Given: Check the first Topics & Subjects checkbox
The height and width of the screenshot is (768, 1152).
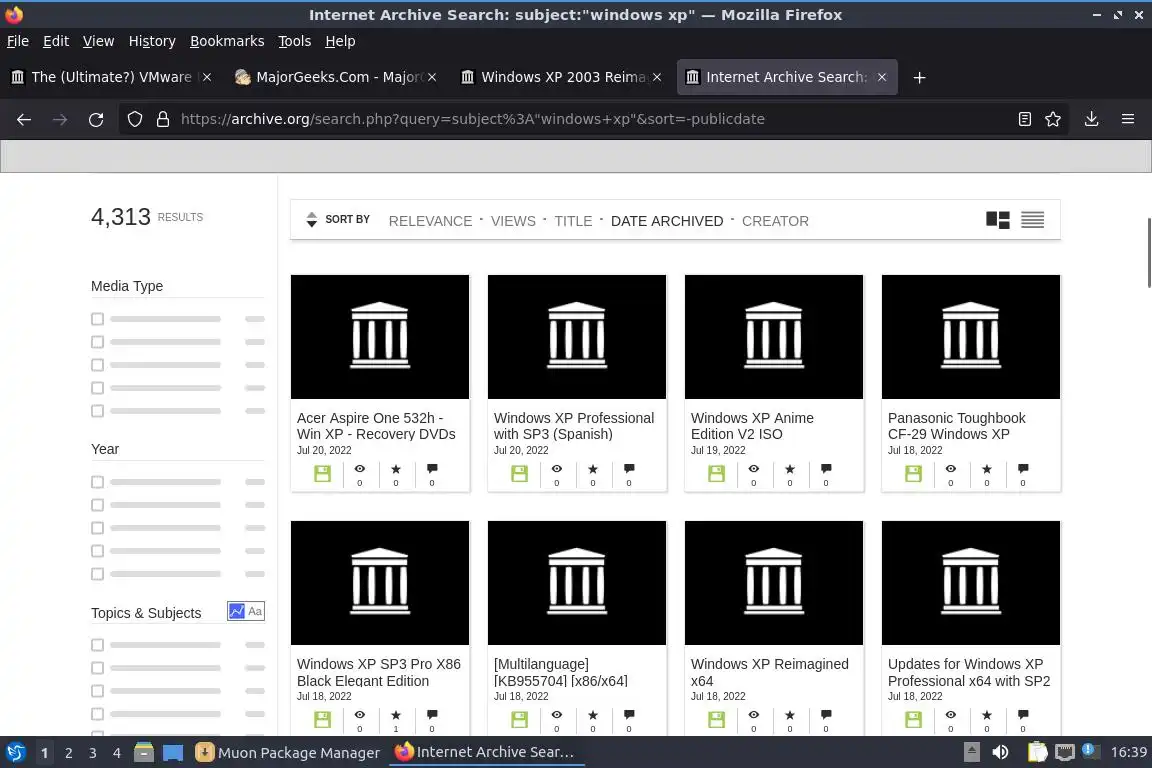Looking at the screenshot, I should [97, 645].
